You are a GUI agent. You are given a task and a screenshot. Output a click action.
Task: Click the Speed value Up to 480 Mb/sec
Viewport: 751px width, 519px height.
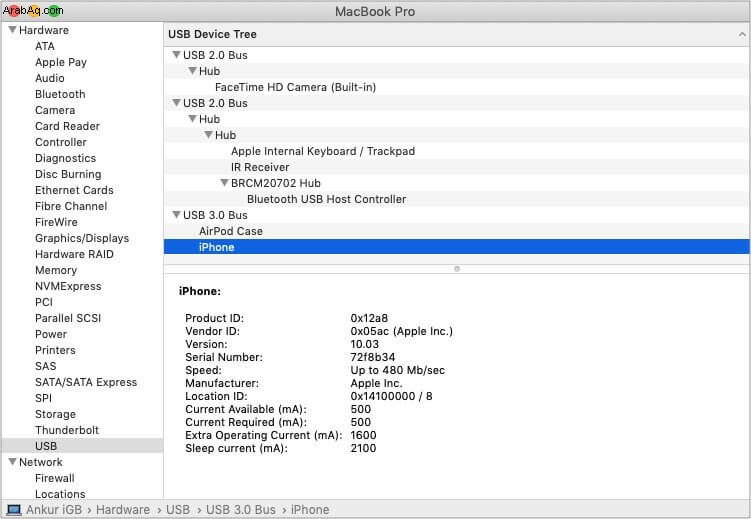398,370
